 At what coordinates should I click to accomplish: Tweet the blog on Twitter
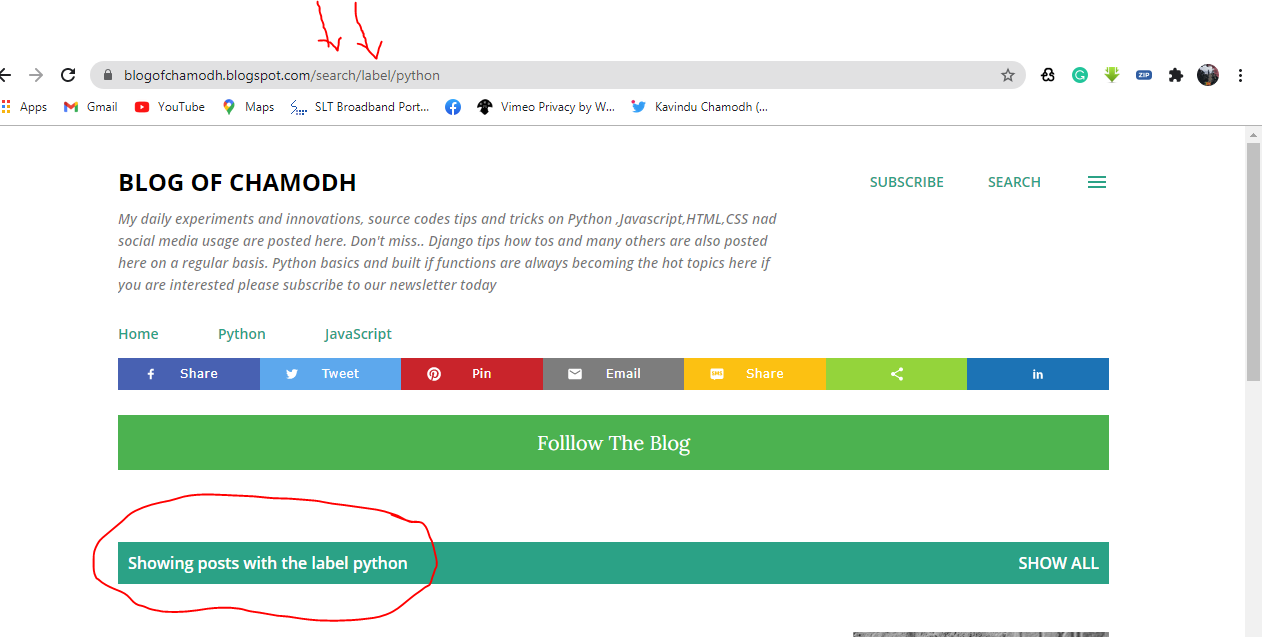(x=330, y=374)
